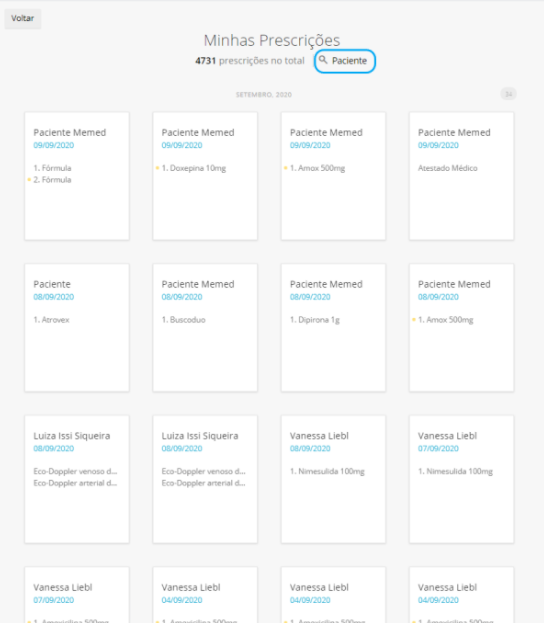Click the 'SETEMBRO, 2020' month label
The height and width of the screenshot is (623, 544).
(x=264, y=95)
